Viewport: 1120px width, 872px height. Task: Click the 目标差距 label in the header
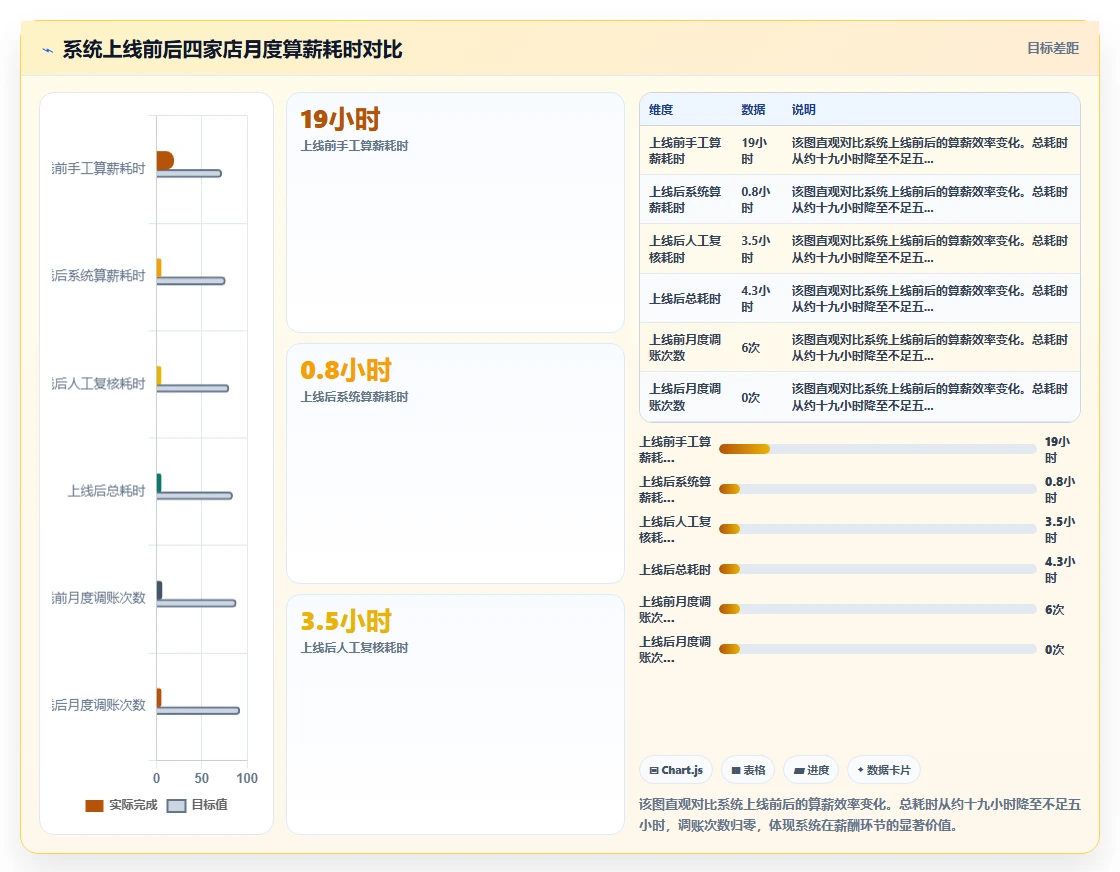(1053, 49)
